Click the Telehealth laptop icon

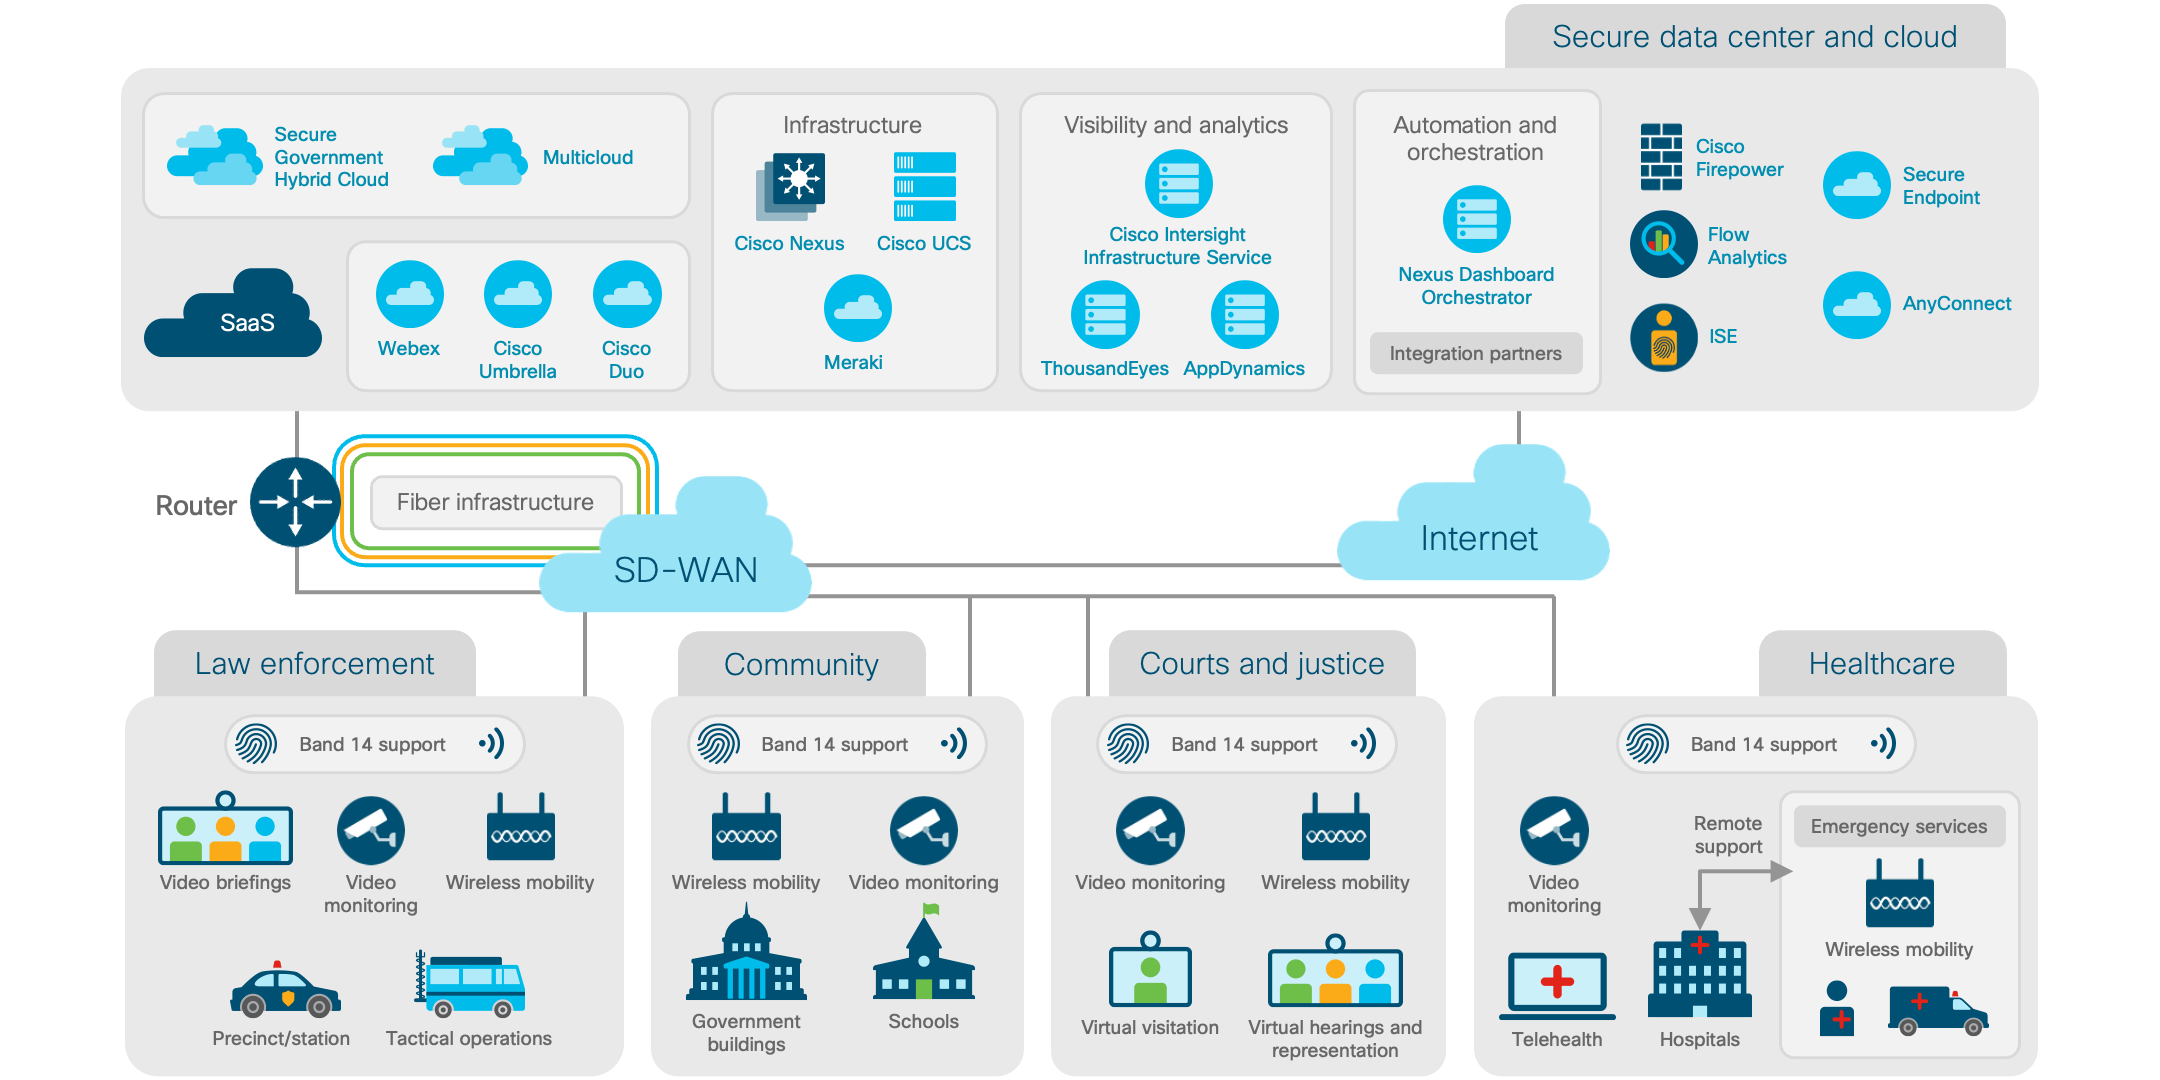(x=1557, y=986)
